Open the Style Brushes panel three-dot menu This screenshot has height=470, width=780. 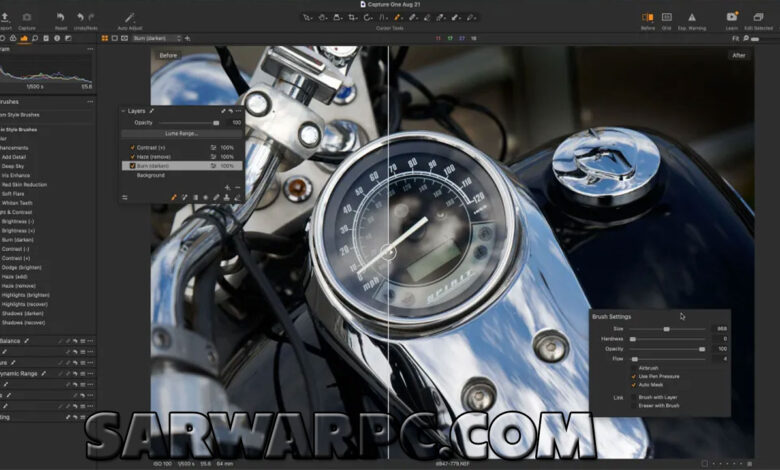pos(90,101)
